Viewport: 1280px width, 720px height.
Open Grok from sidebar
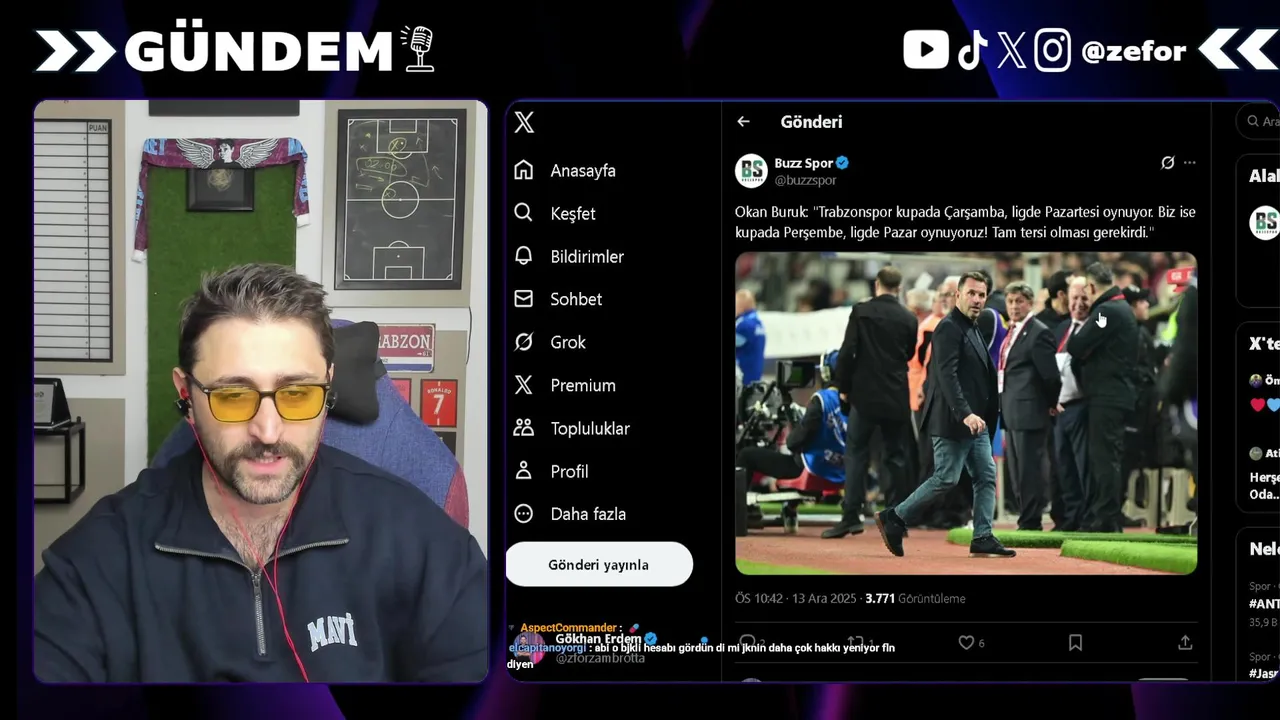(x=550, y=342)
